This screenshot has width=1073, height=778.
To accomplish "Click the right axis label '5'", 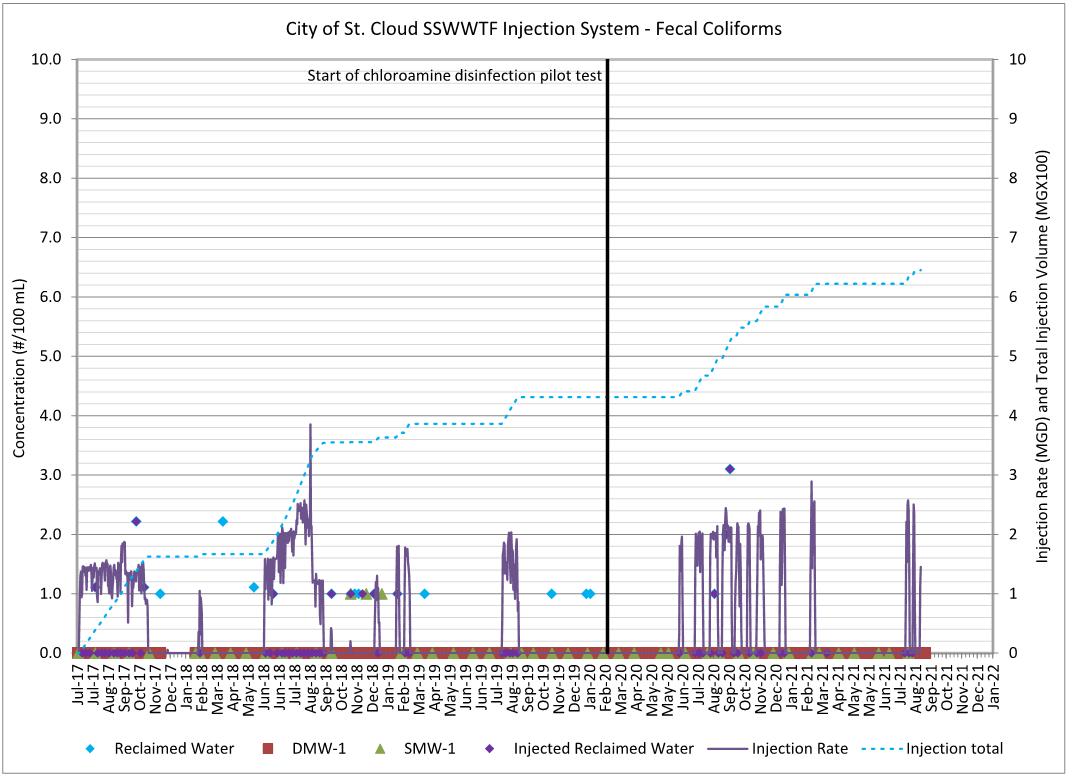I will coord(1013,356).
